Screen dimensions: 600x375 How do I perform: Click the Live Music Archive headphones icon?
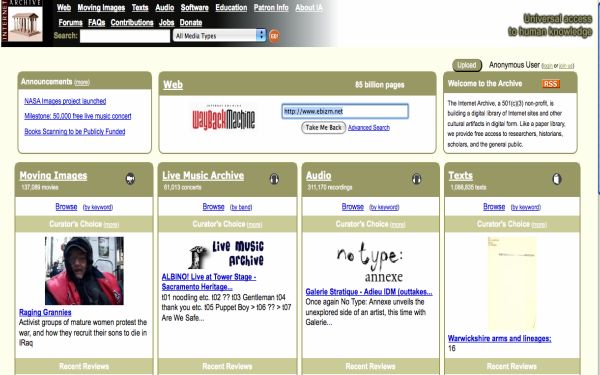point(274,179)
